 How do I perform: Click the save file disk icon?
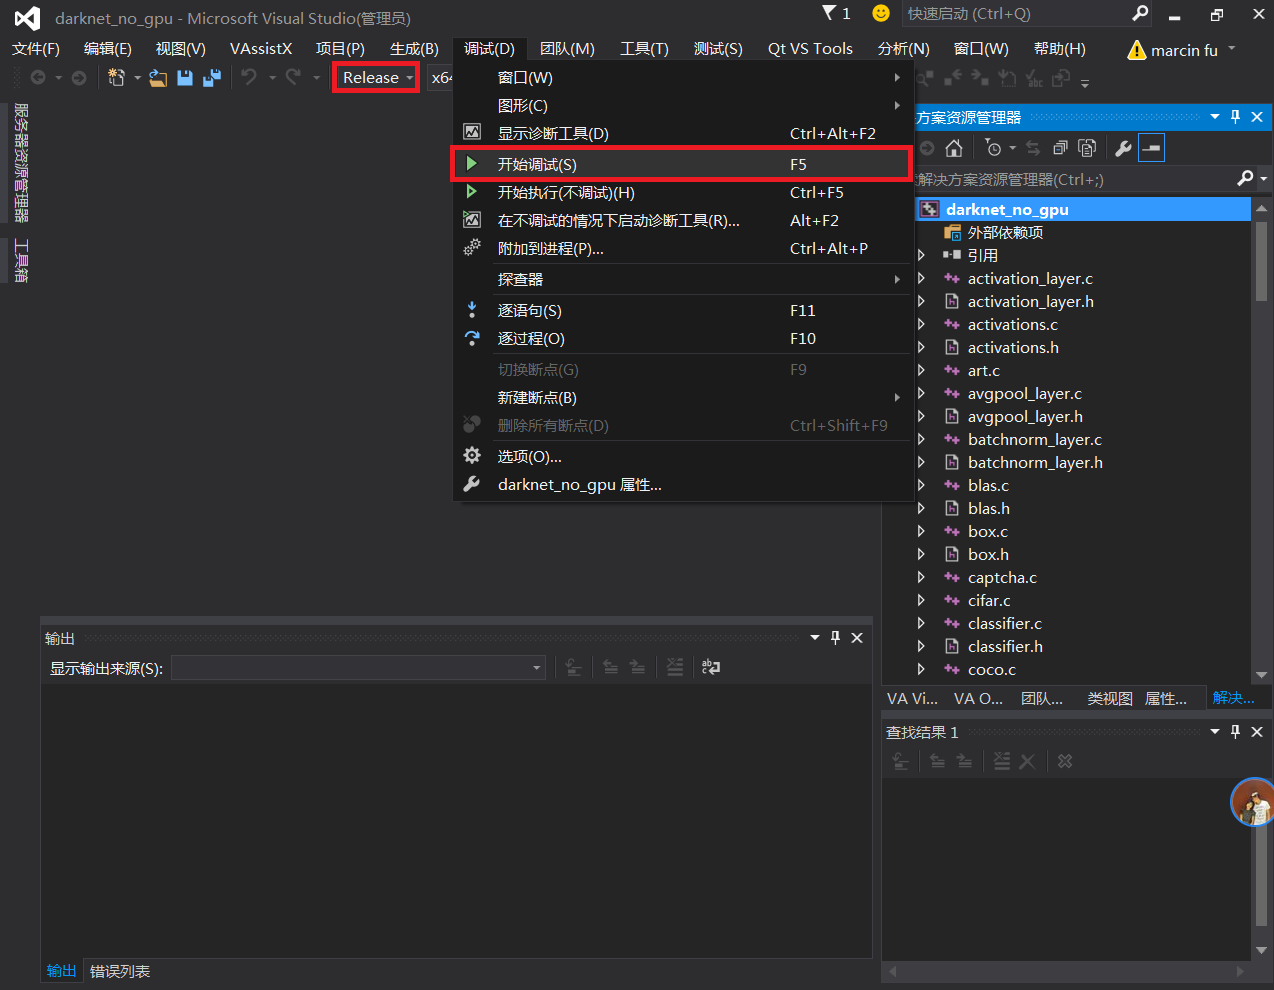[185, 77]
